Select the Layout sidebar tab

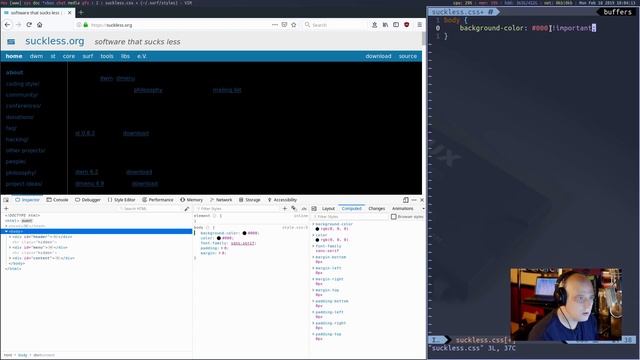328,209
